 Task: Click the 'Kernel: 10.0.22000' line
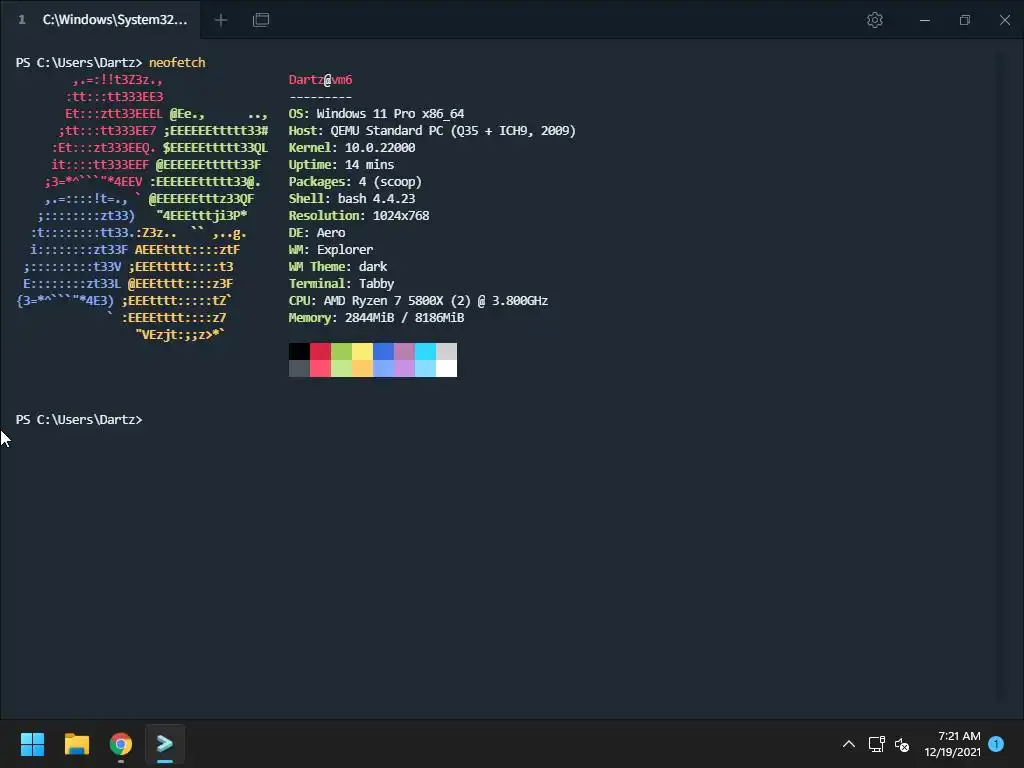352,148
